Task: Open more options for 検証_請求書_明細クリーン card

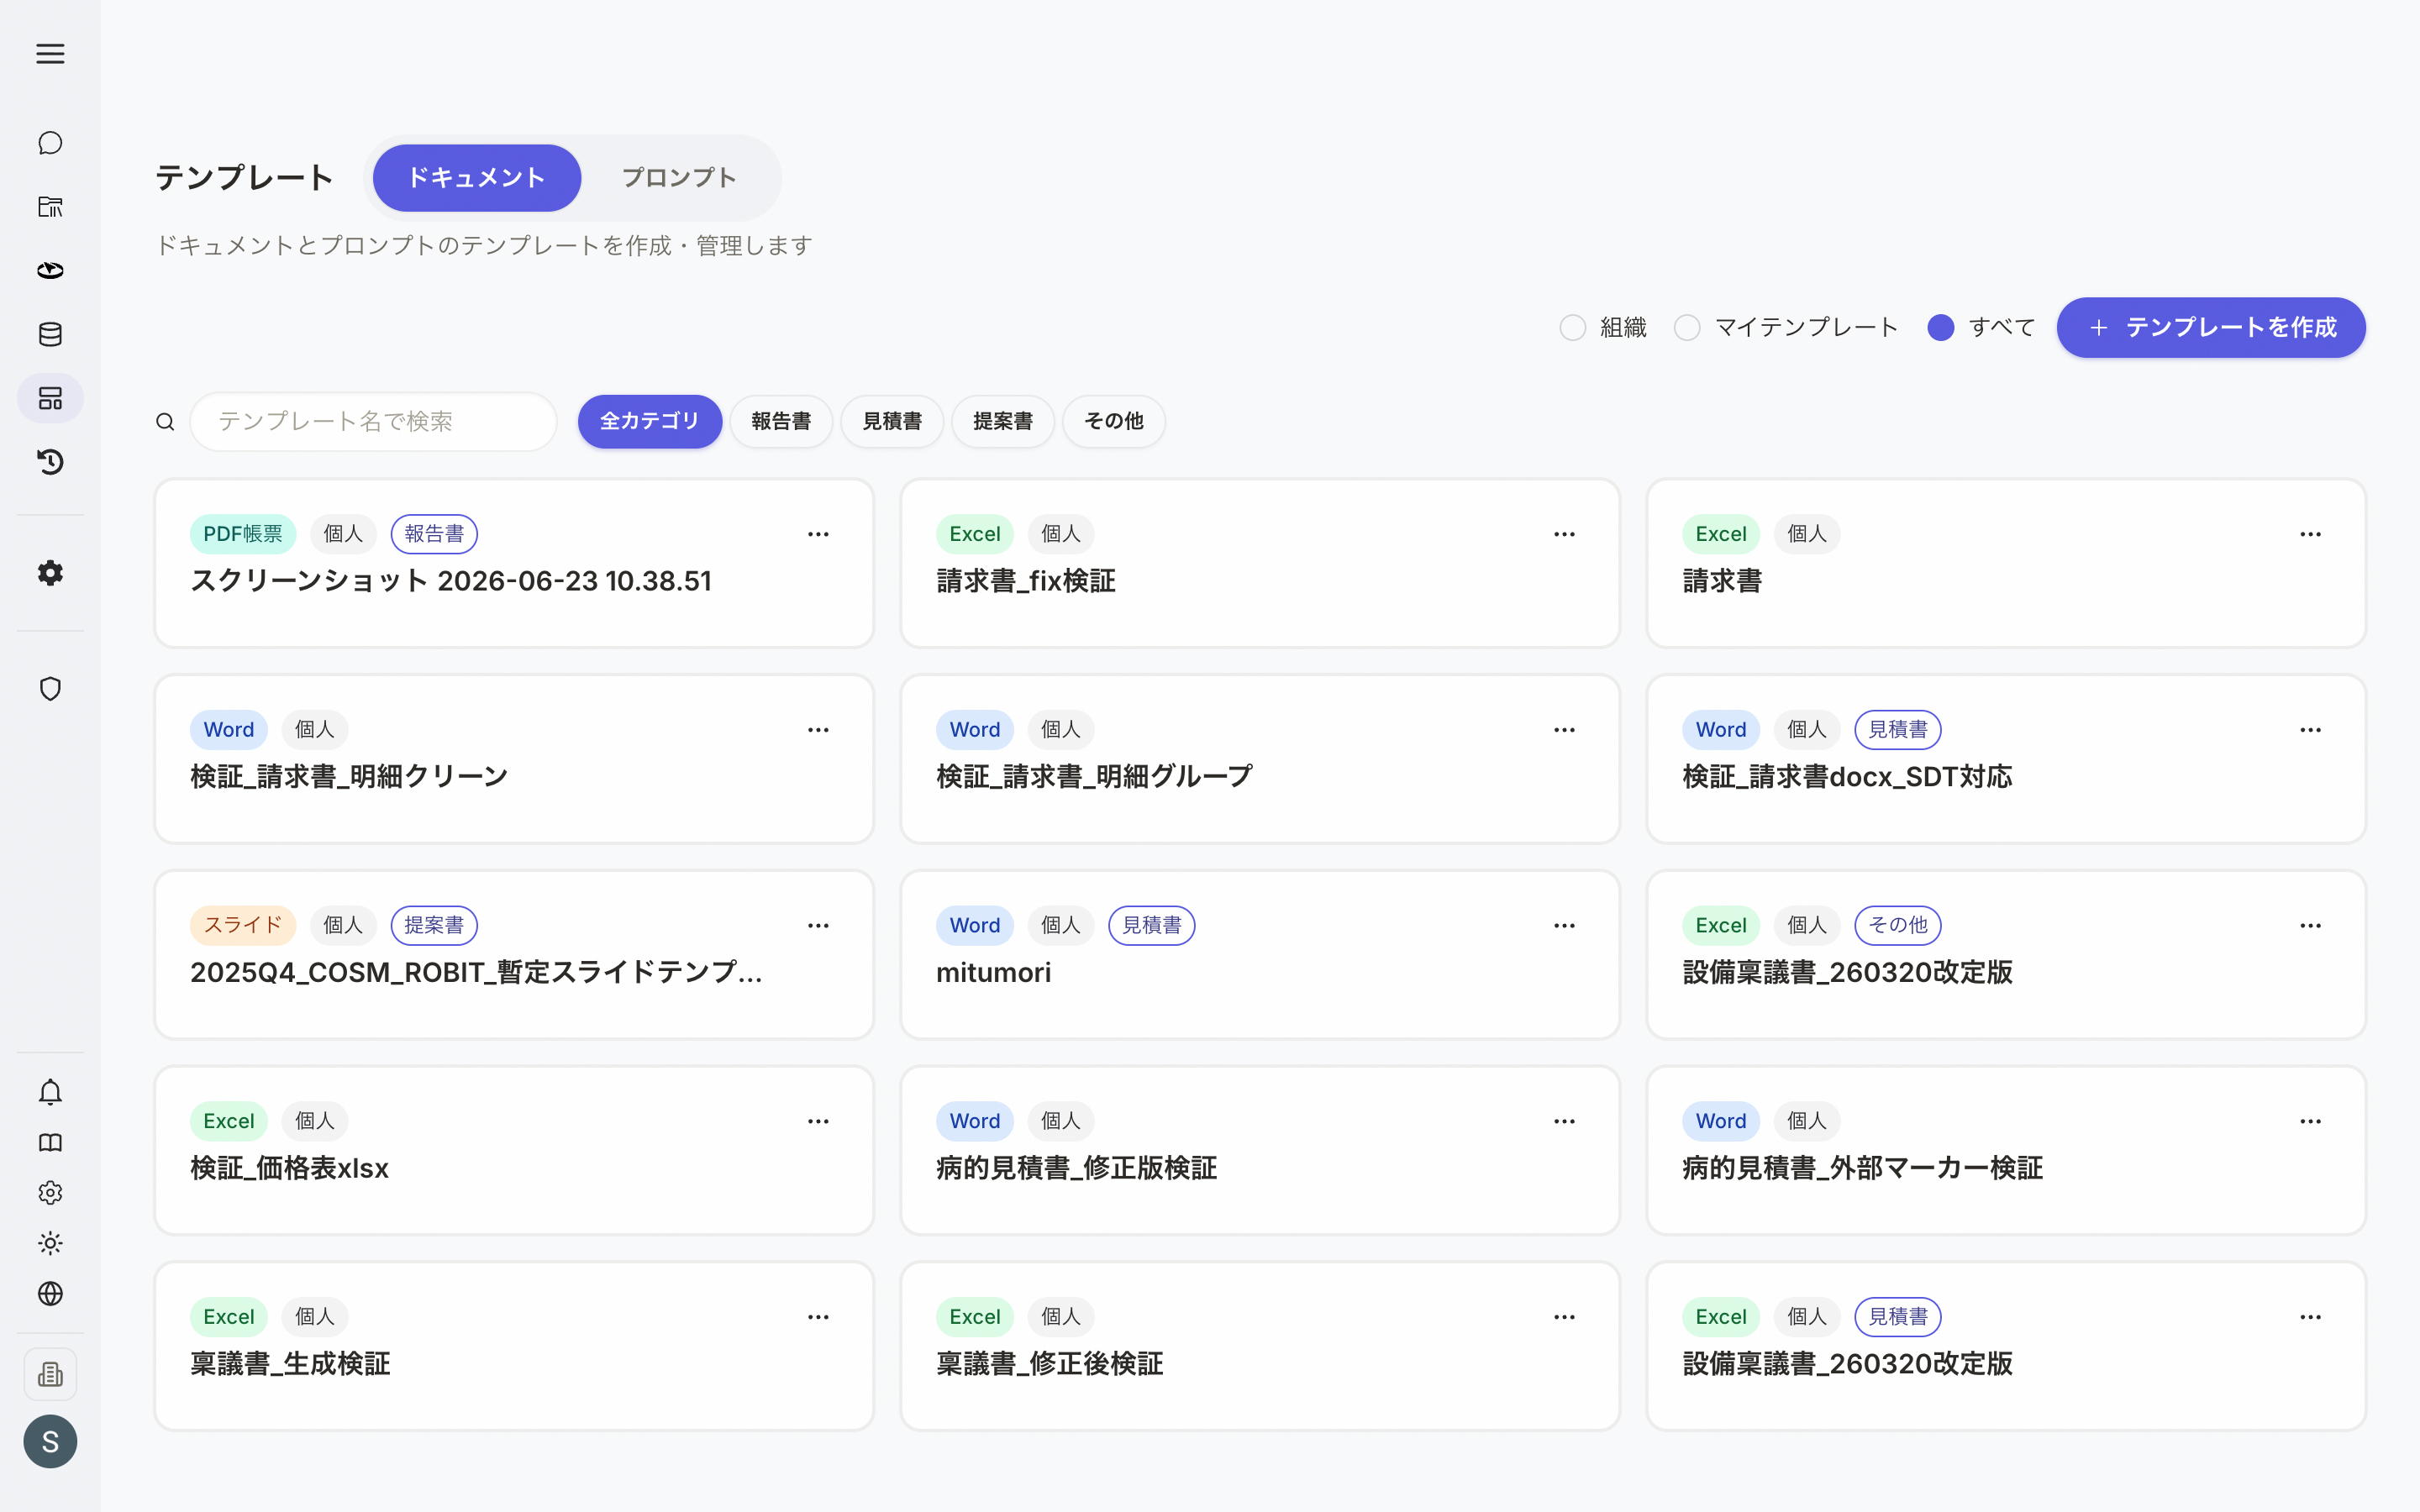Action: [x=818, y=730]
